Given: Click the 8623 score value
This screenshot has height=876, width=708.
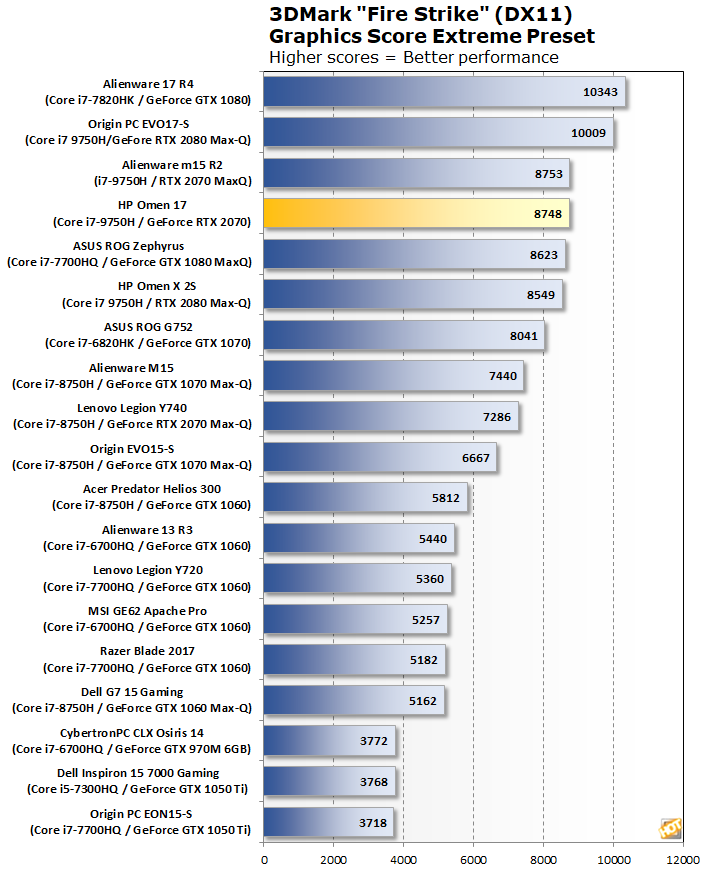Looking at the screenshot, I should [x=544, y=255].
